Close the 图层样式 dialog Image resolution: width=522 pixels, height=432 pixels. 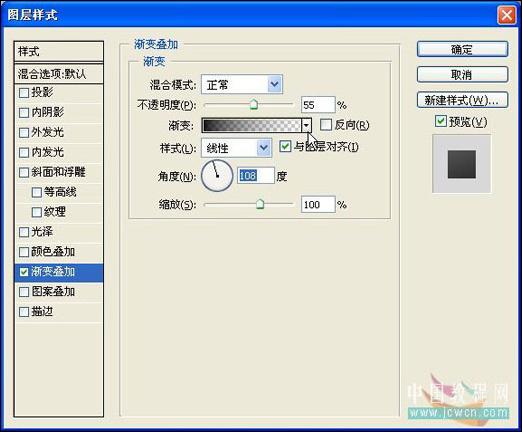click(x=506, y=15)
